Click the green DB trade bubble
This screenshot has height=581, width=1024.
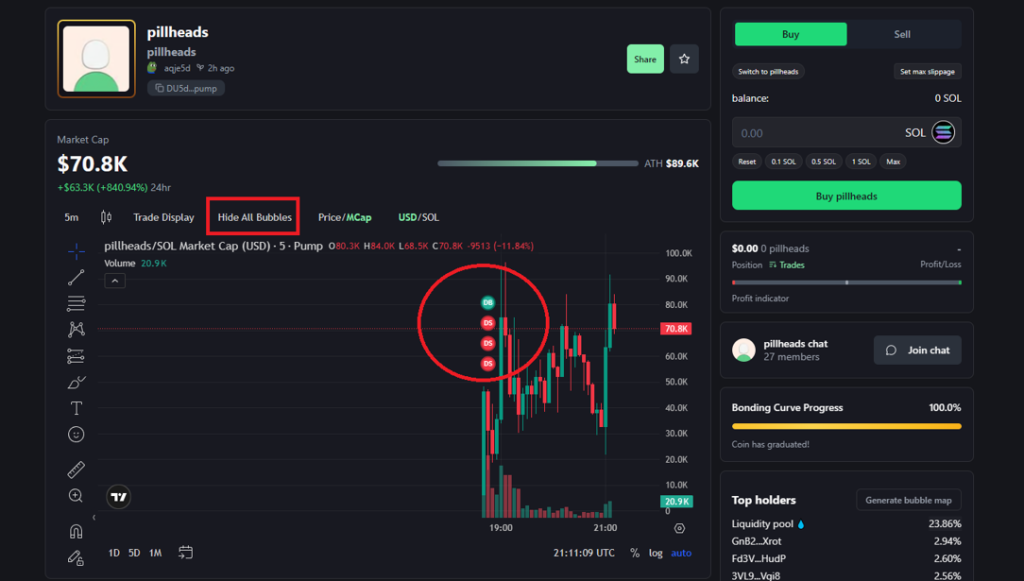488,302
